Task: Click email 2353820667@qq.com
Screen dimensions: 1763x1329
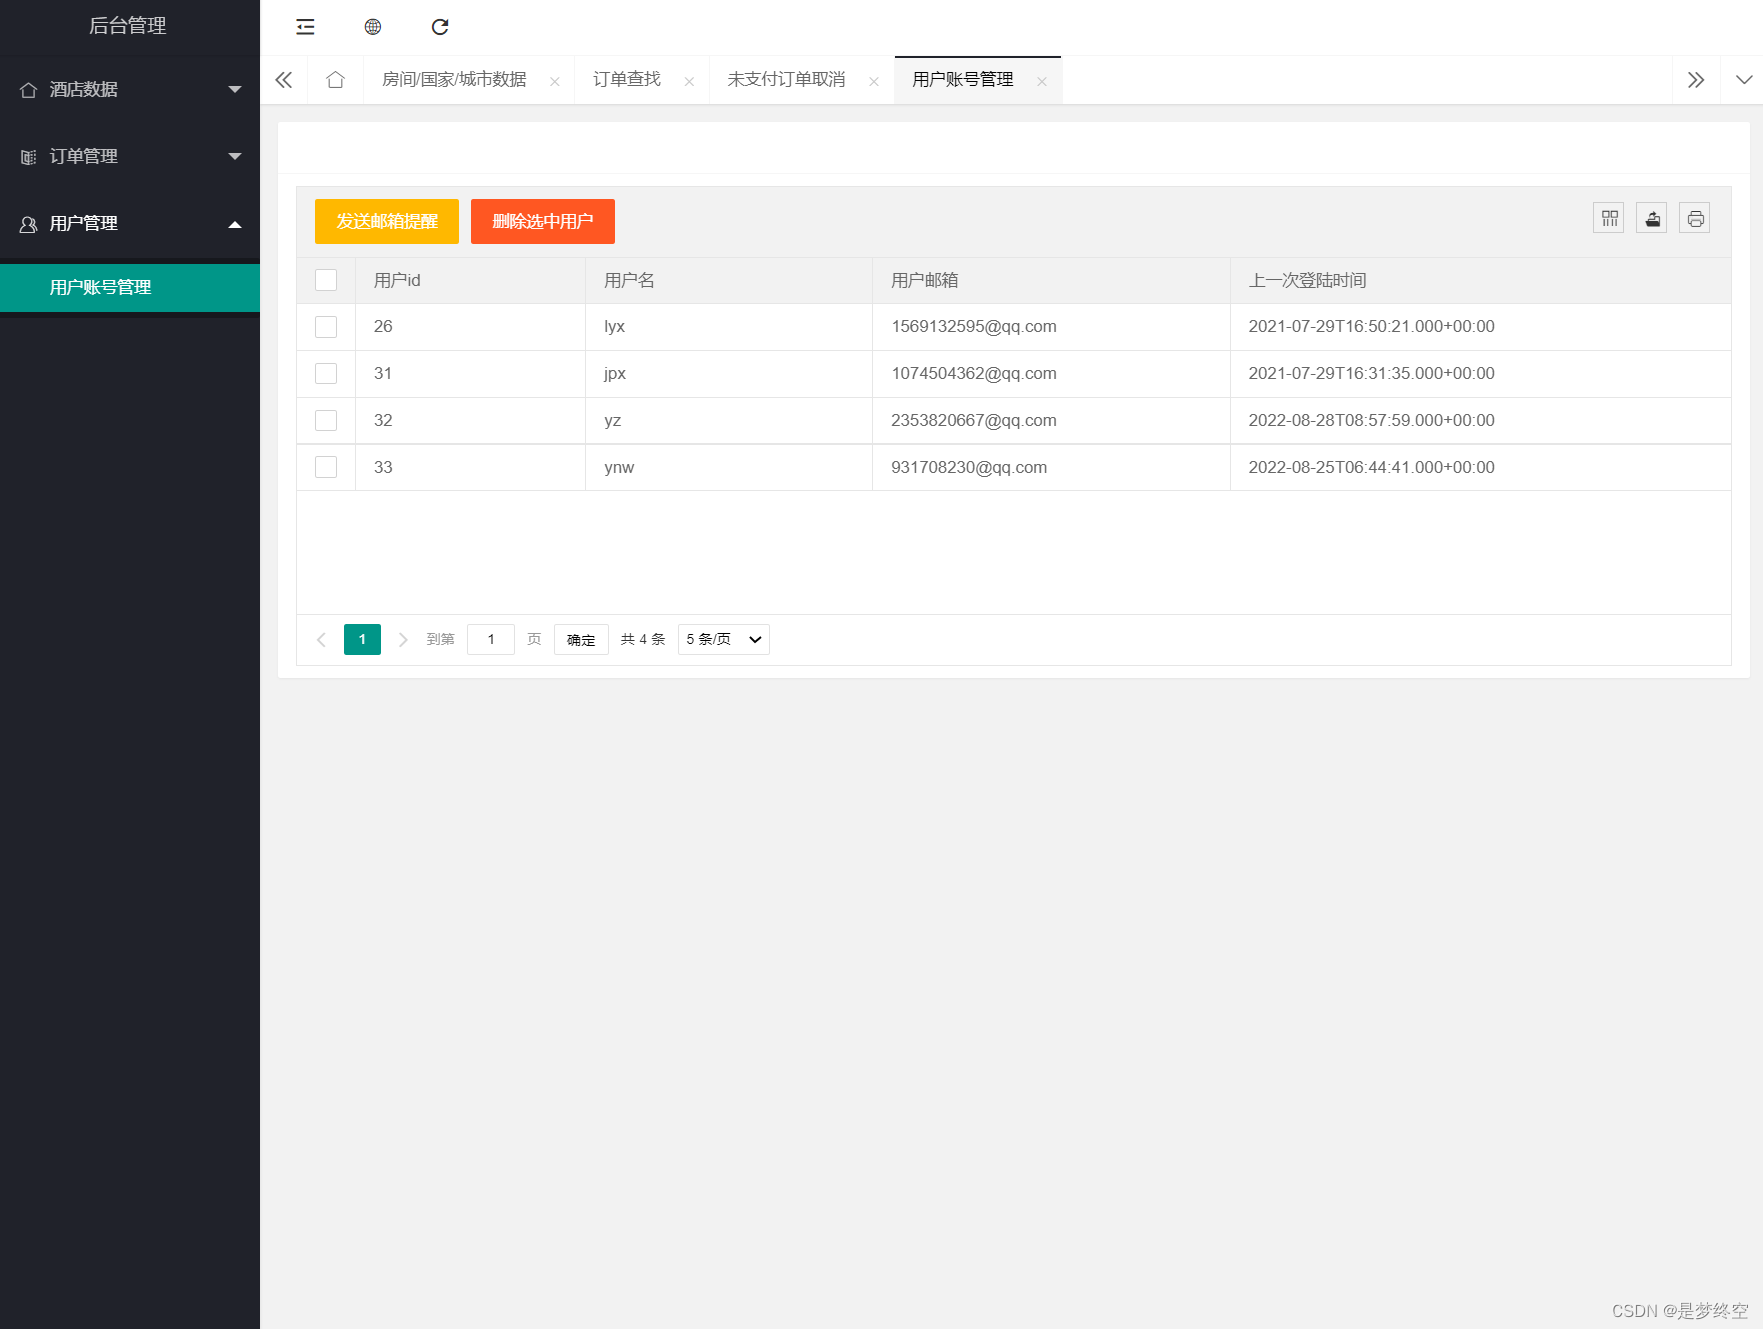Action: pyautogui.click(x=974, y=421)
